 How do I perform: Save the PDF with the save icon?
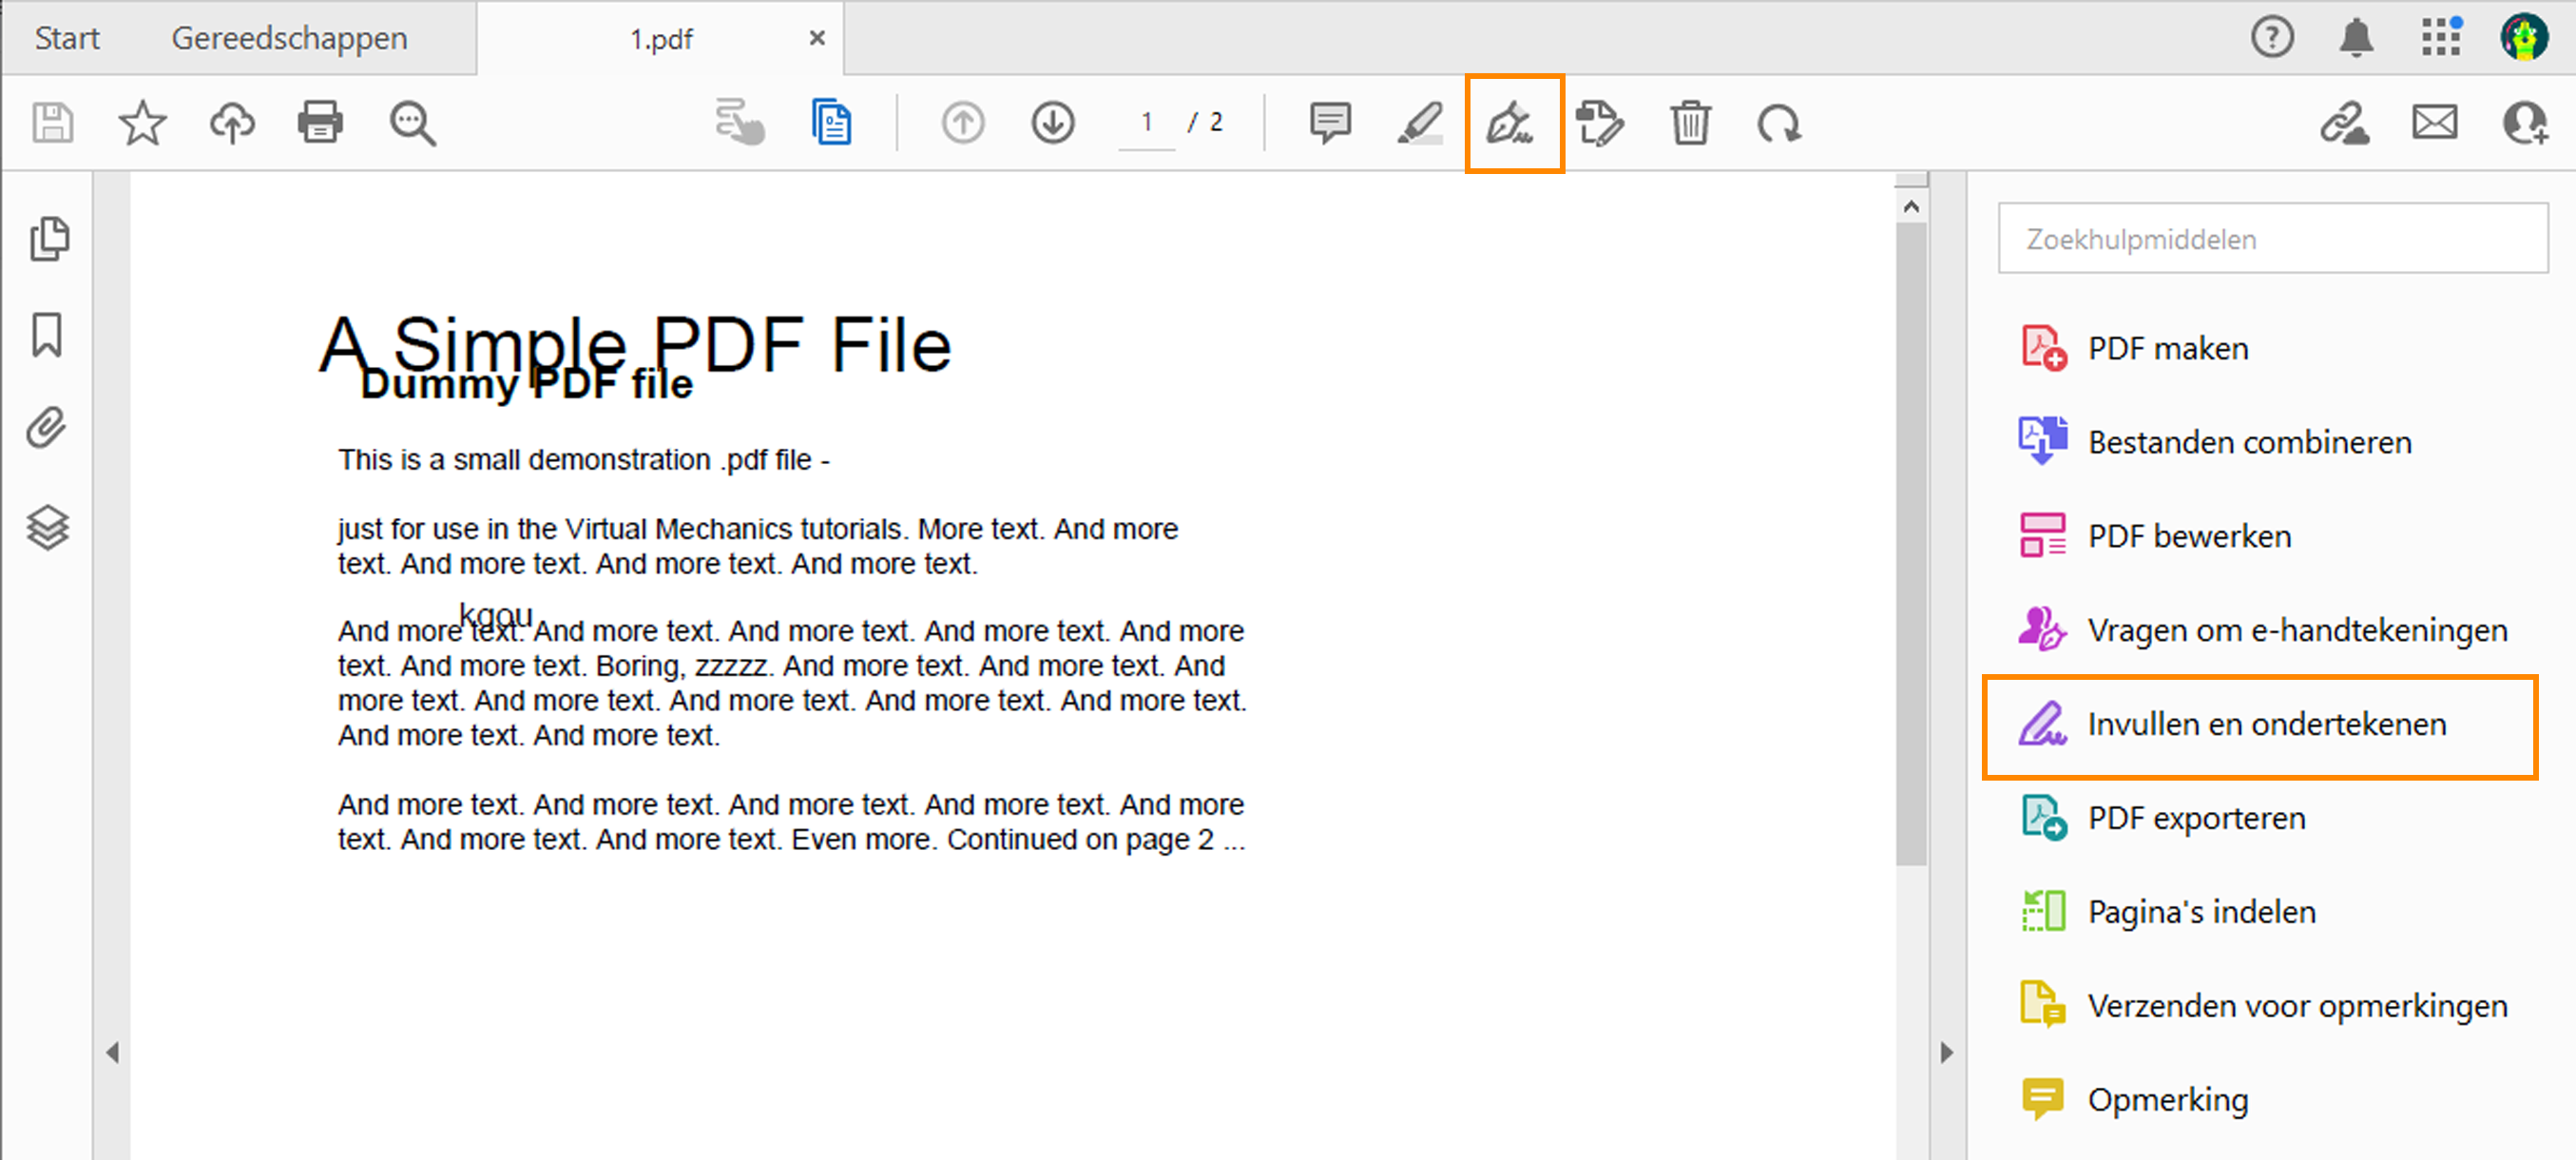click(x=53, y=122)
